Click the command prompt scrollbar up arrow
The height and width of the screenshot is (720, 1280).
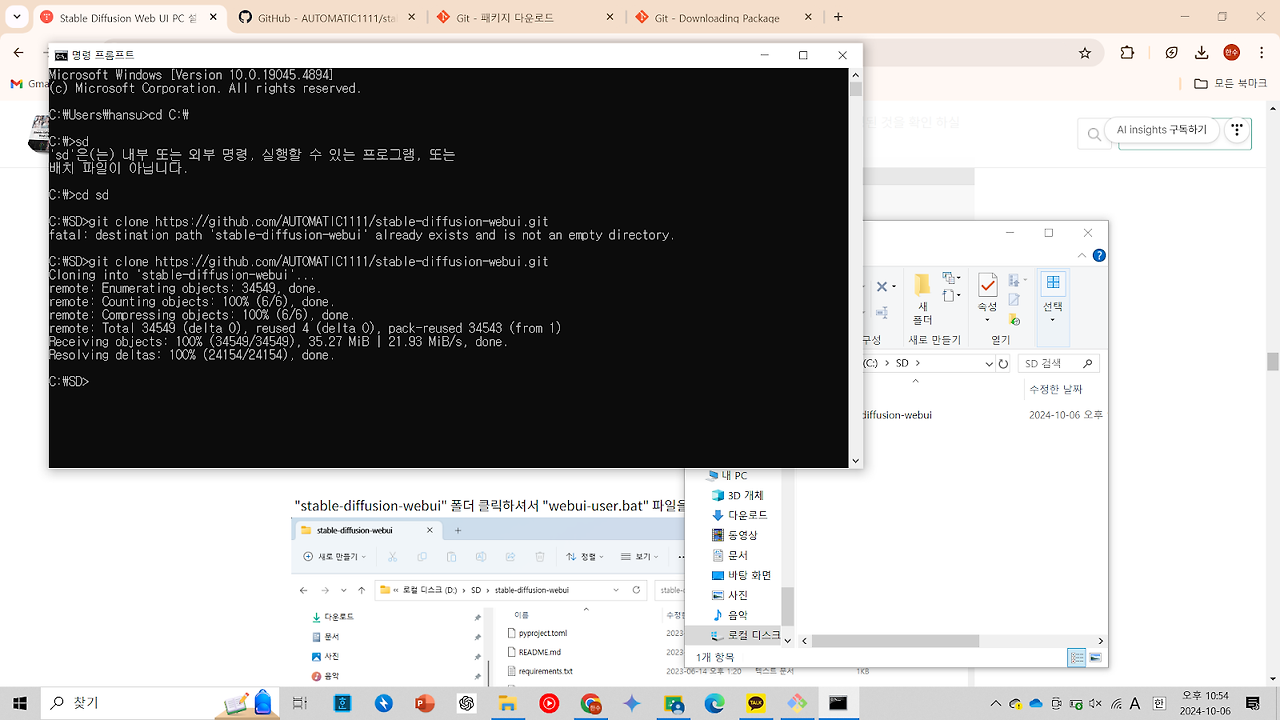click(x=856, y=74)
